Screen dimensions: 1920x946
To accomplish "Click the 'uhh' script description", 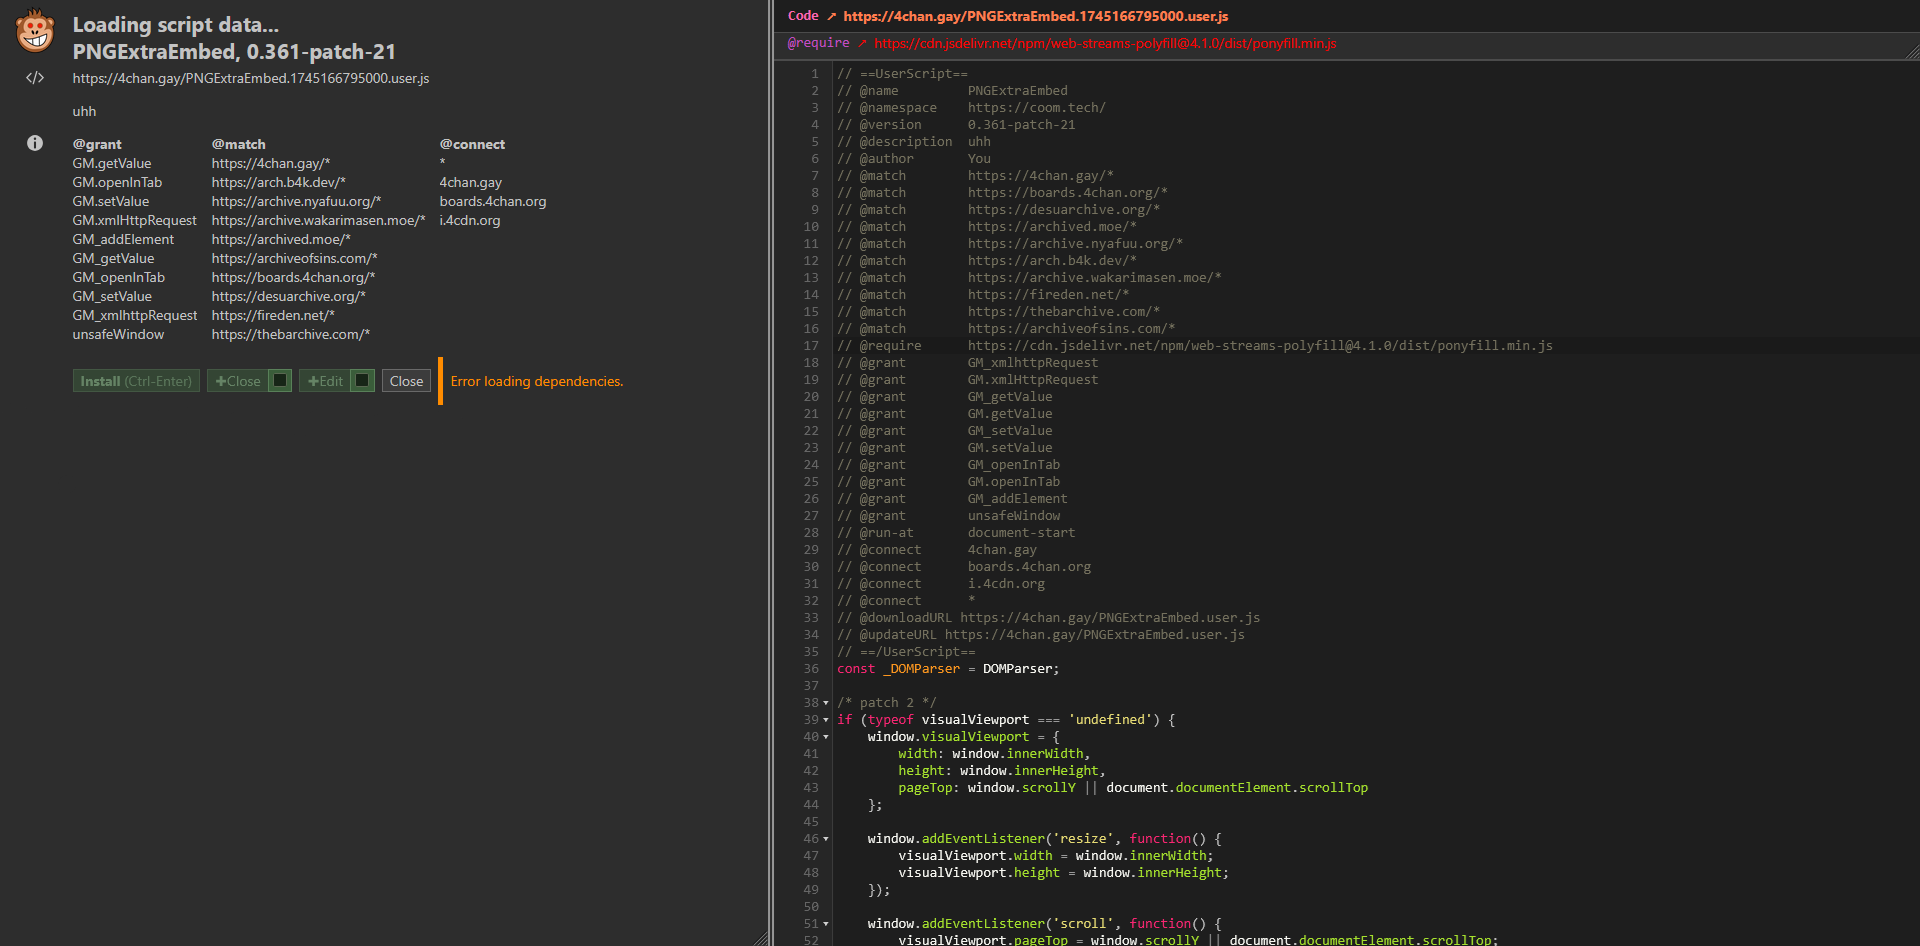I will [x=84, y=111].
